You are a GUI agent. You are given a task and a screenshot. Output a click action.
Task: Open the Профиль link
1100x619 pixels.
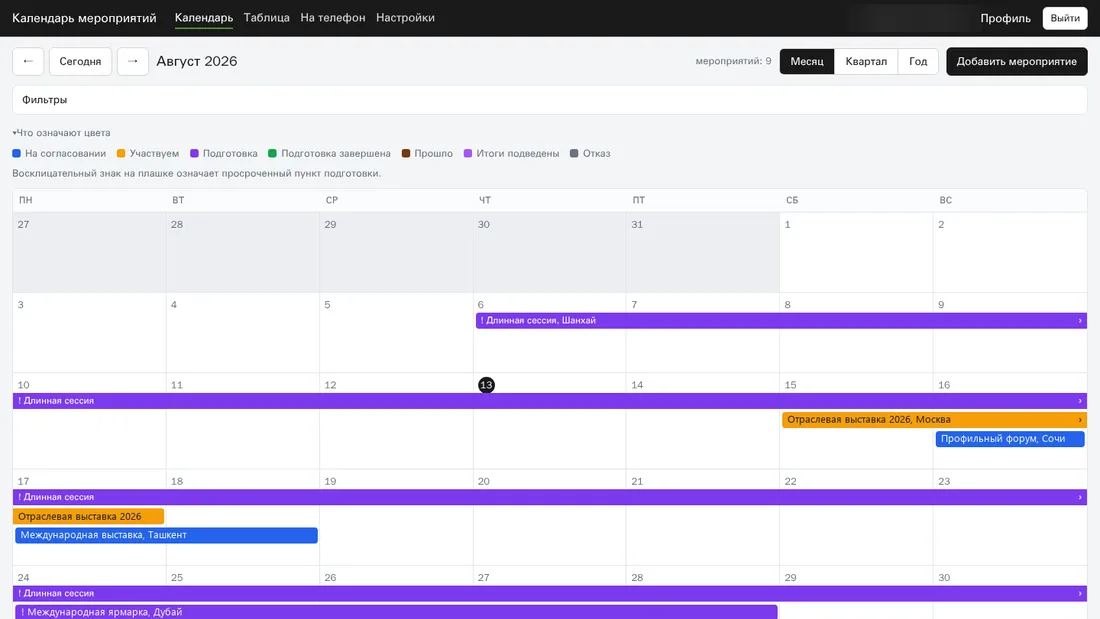pos(1005,18)
